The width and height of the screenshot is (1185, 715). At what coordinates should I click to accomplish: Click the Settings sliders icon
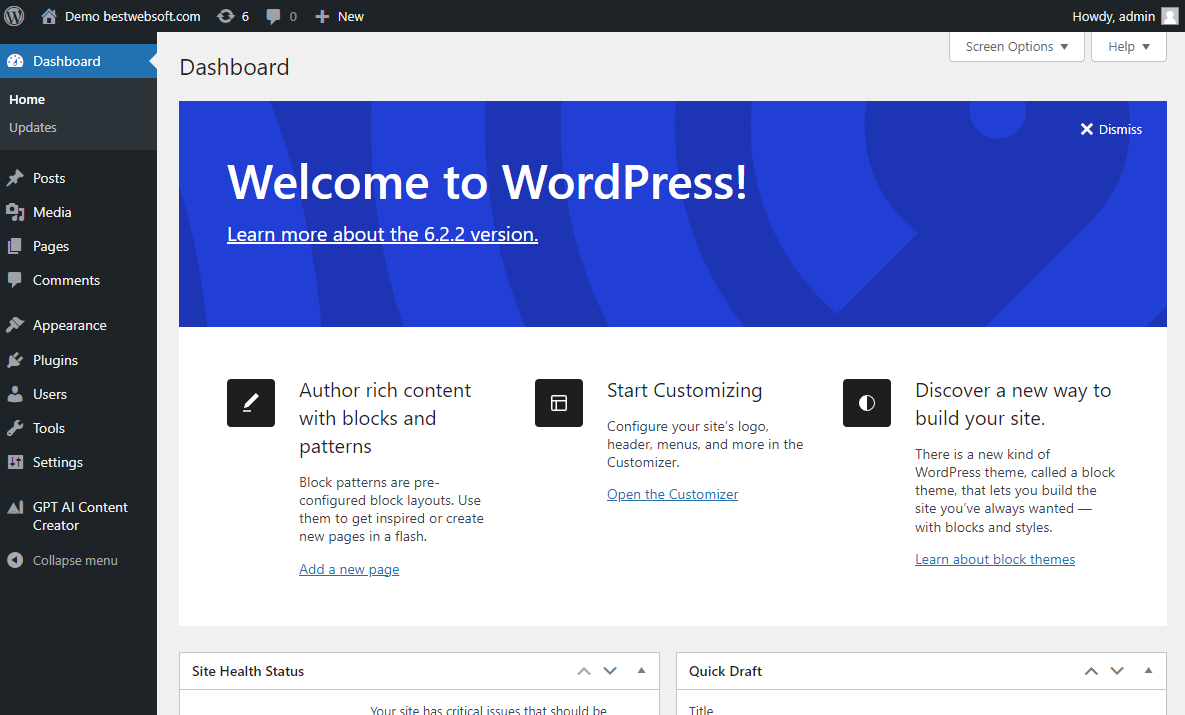coord(15,462)
